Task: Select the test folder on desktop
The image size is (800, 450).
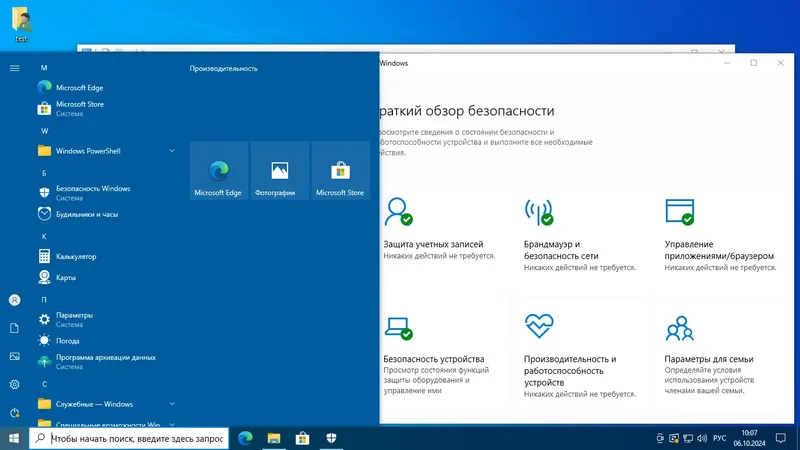Action: [21, 24]
